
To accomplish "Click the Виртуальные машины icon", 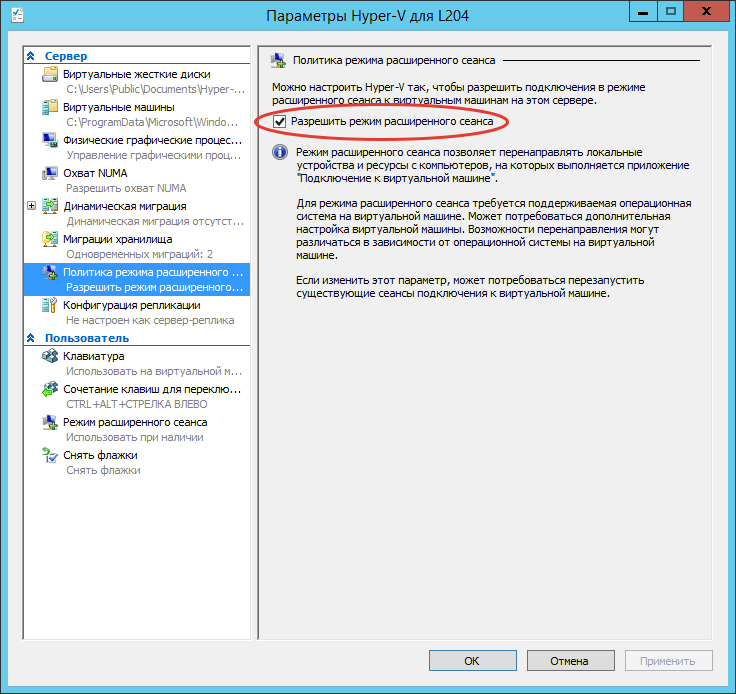I will point(50,108).
